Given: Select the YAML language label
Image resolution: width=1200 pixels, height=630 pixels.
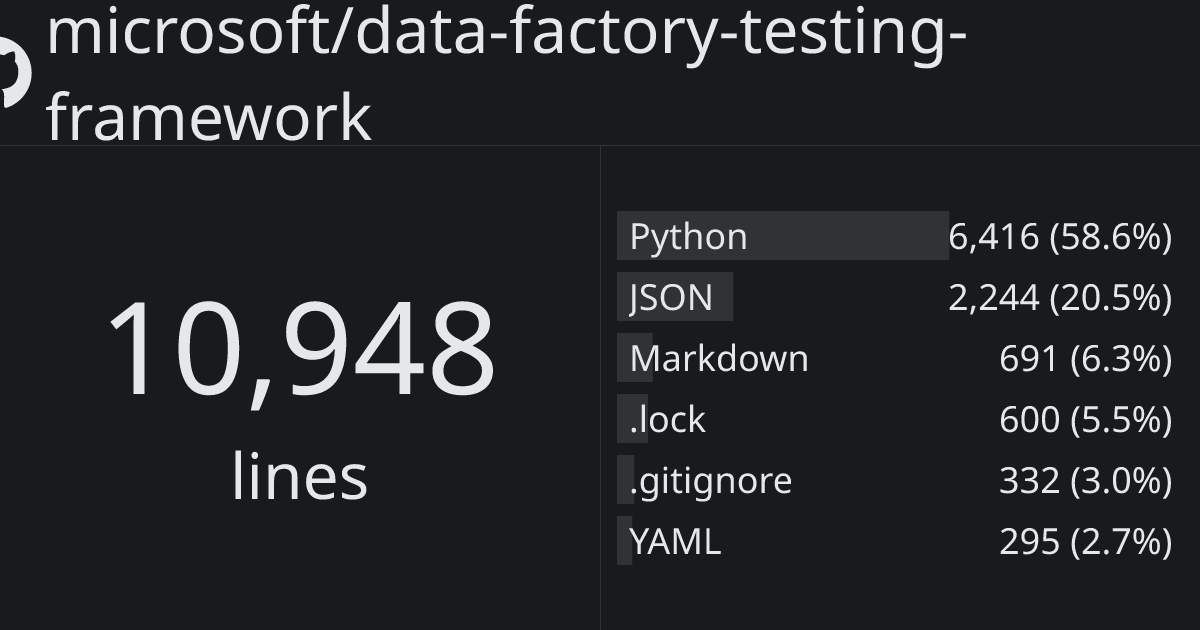Looking at the screenshot, I should pos(675,541).
